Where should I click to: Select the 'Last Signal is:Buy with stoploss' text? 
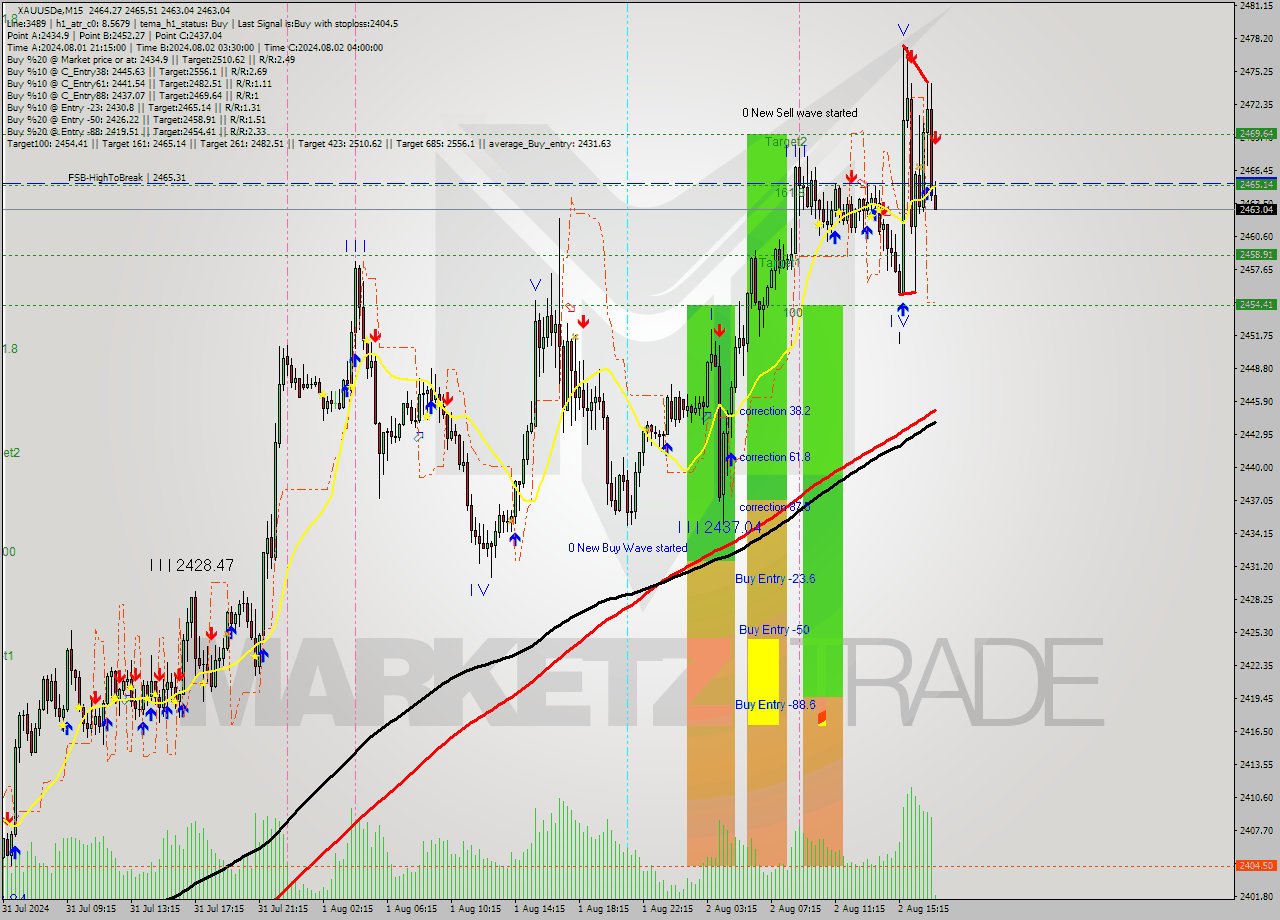pyautogui.click(x=311, y=23)
